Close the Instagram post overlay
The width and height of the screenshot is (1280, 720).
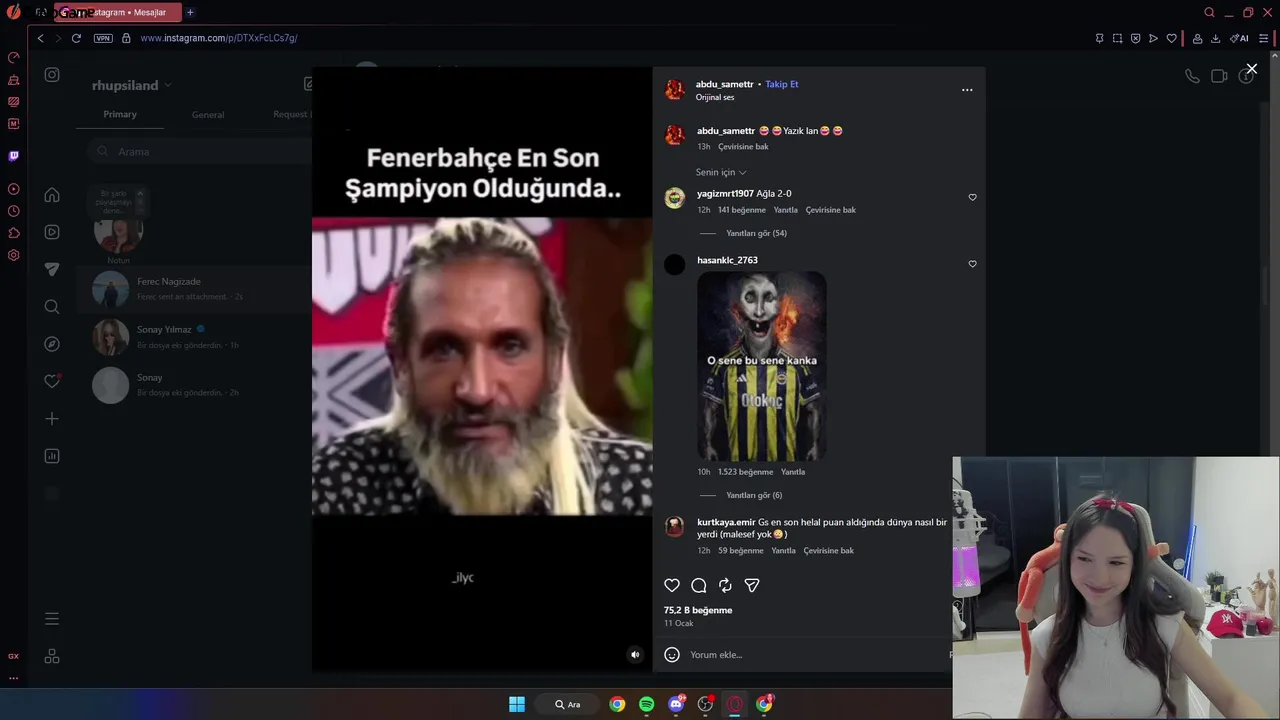pos(1251,69)
